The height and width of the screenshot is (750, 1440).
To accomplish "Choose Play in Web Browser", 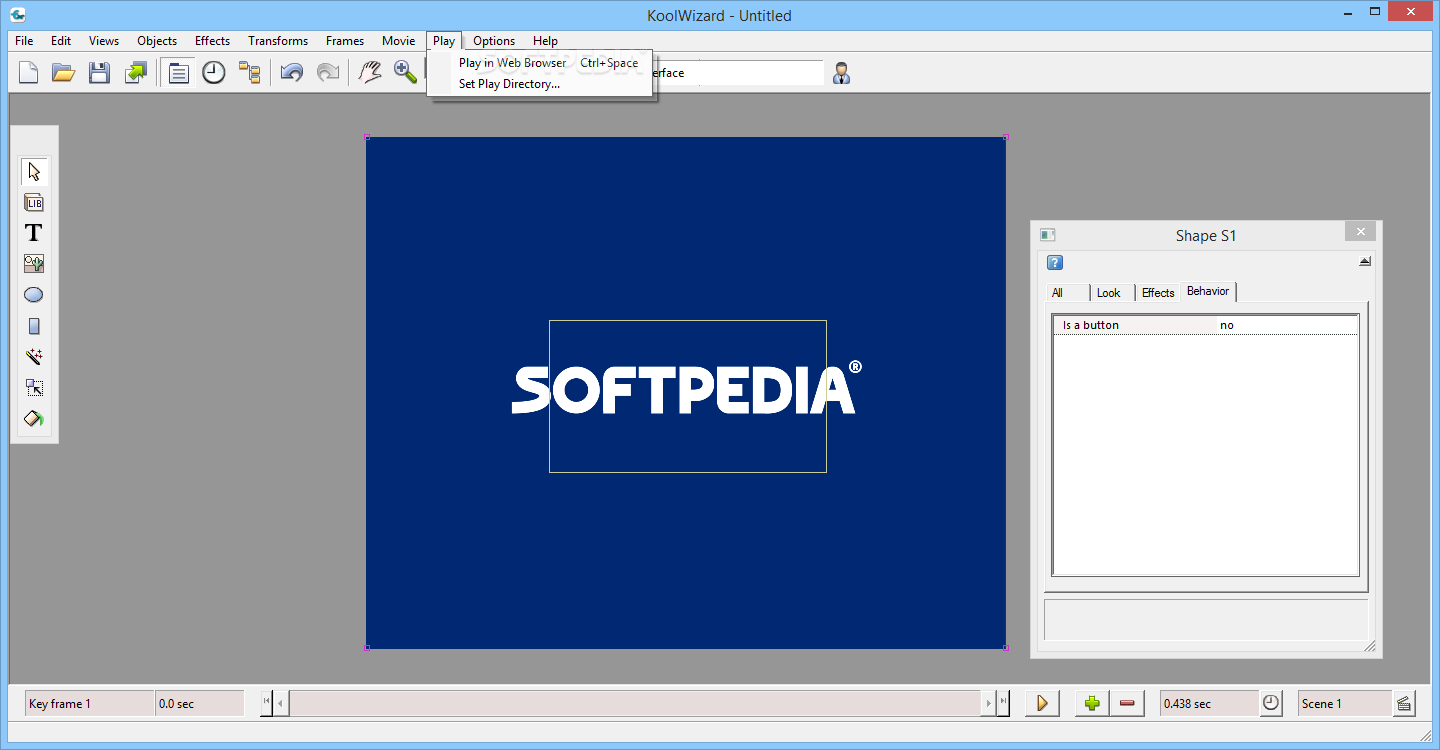I will 540,62.
